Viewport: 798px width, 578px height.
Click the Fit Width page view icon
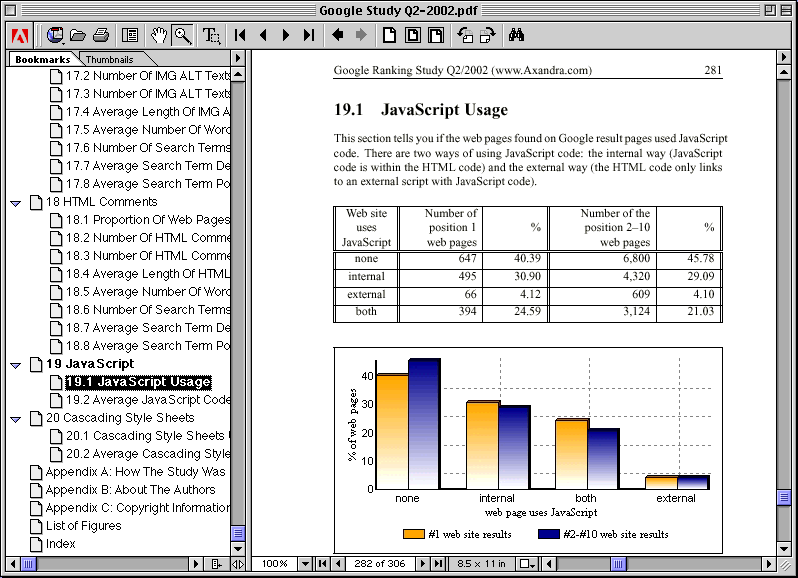(x=436, y=35)
